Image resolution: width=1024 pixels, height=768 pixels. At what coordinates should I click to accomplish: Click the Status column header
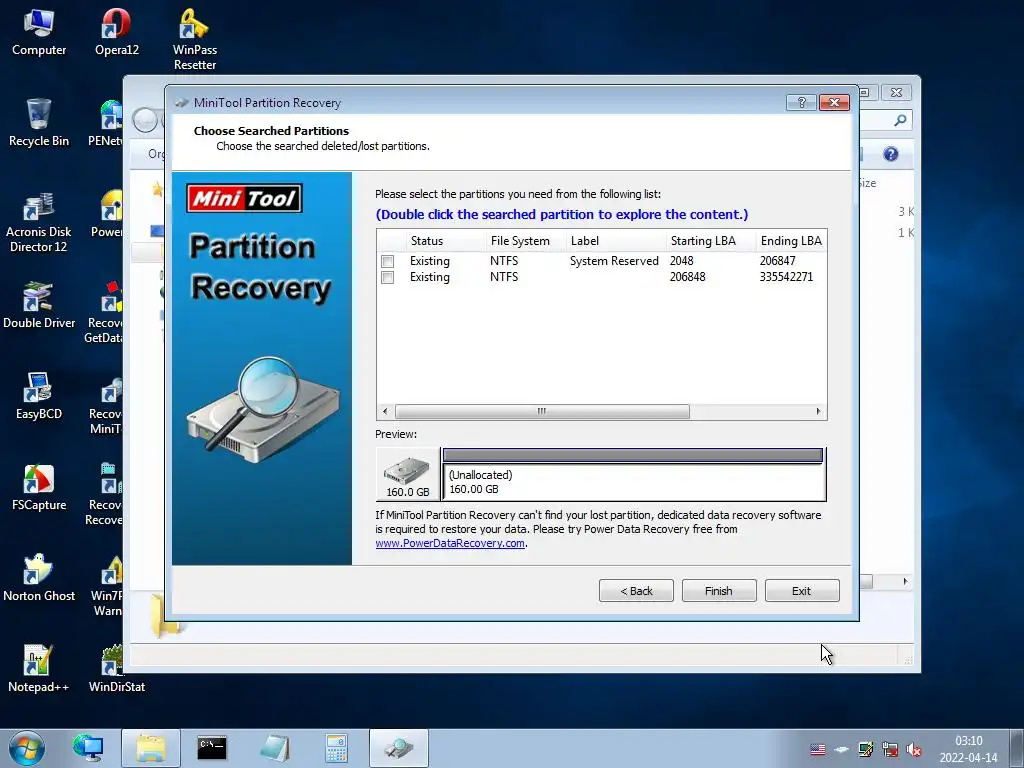click(x=446, y=241)
